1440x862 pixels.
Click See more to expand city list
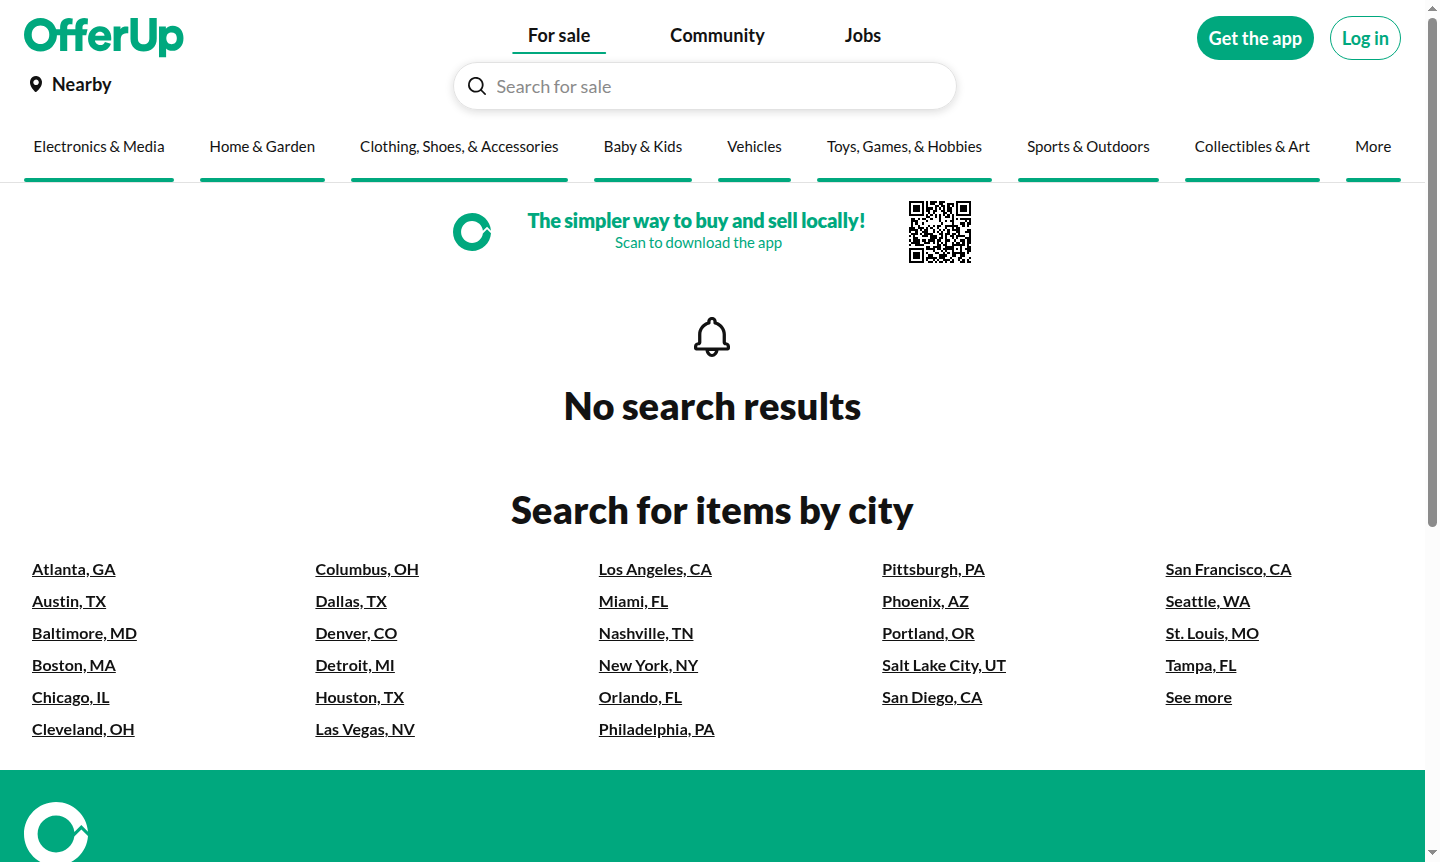[1198, 696]
